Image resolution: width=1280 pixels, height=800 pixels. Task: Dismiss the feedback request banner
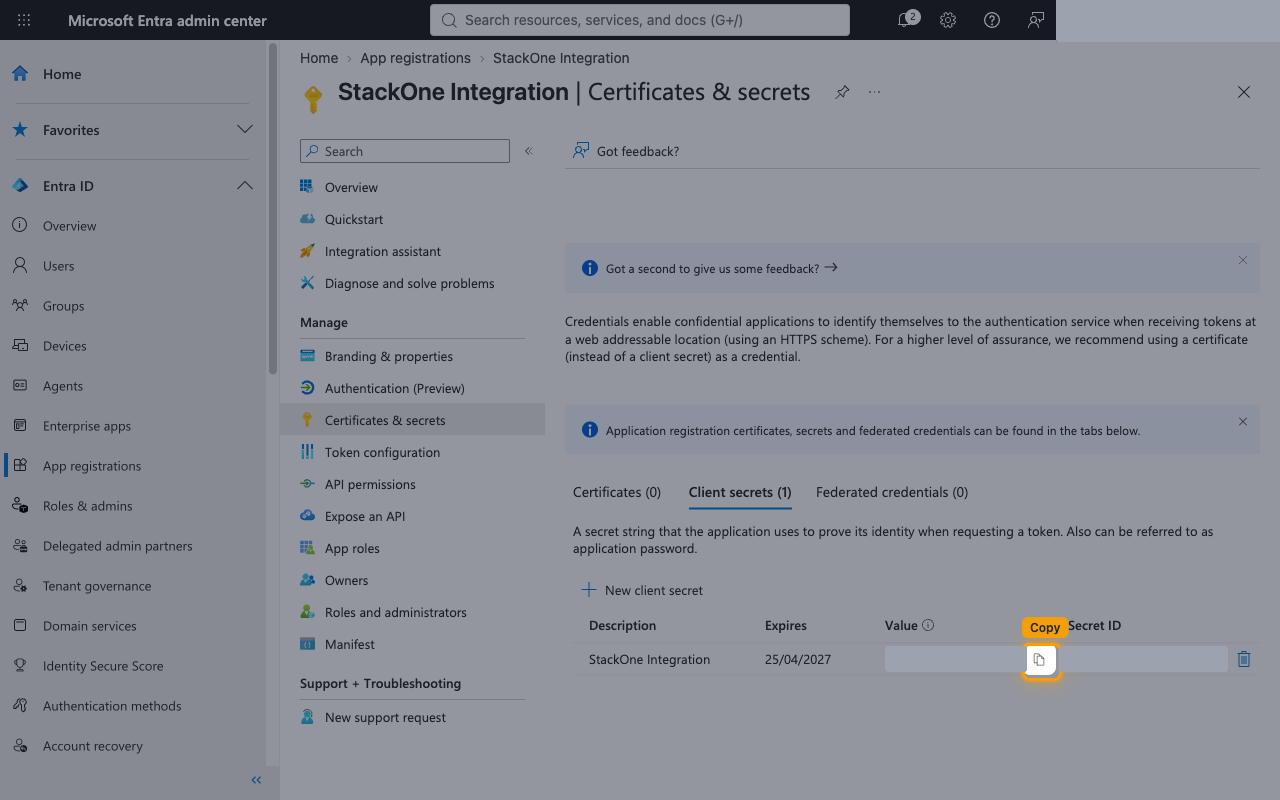click(1243, 260)
